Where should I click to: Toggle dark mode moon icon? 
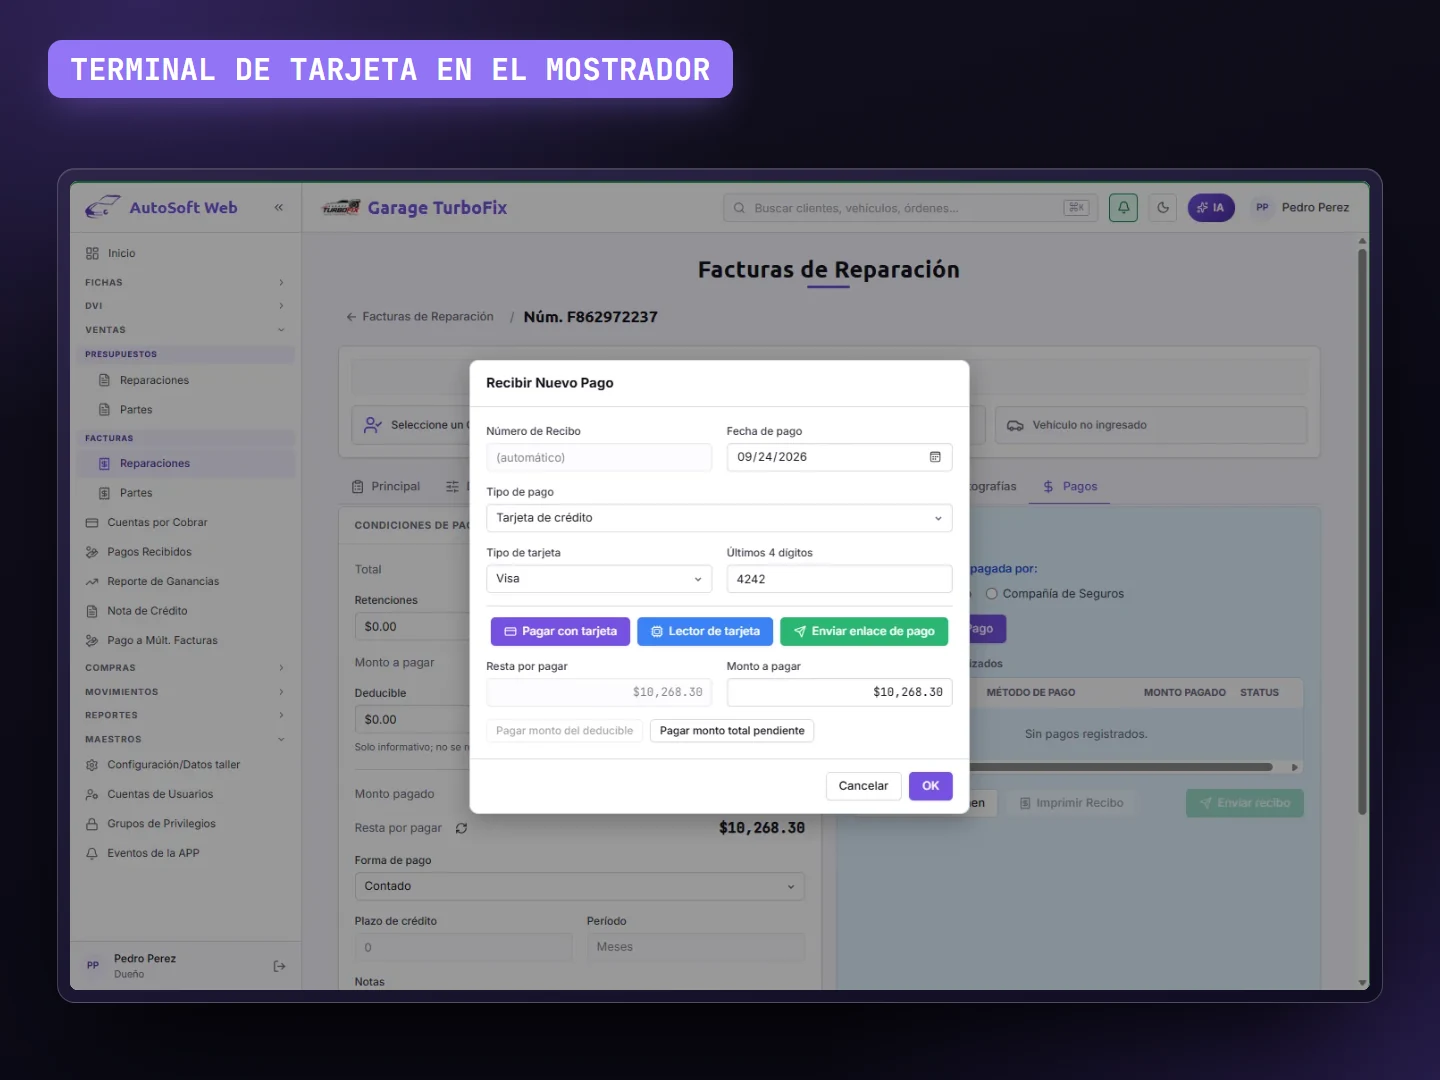1163,208
